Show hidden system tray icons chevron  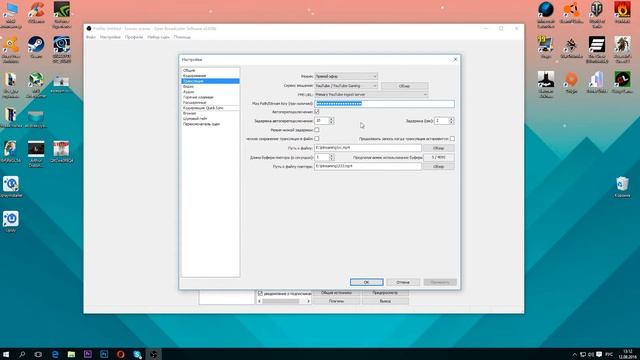click(x=575, y=354)
